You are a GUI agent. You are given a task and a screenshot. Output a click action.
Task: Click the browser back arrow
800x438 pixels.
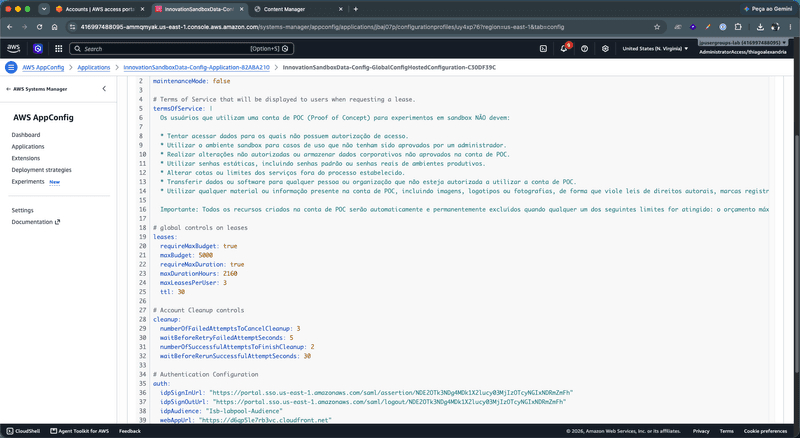pos(10,27)
